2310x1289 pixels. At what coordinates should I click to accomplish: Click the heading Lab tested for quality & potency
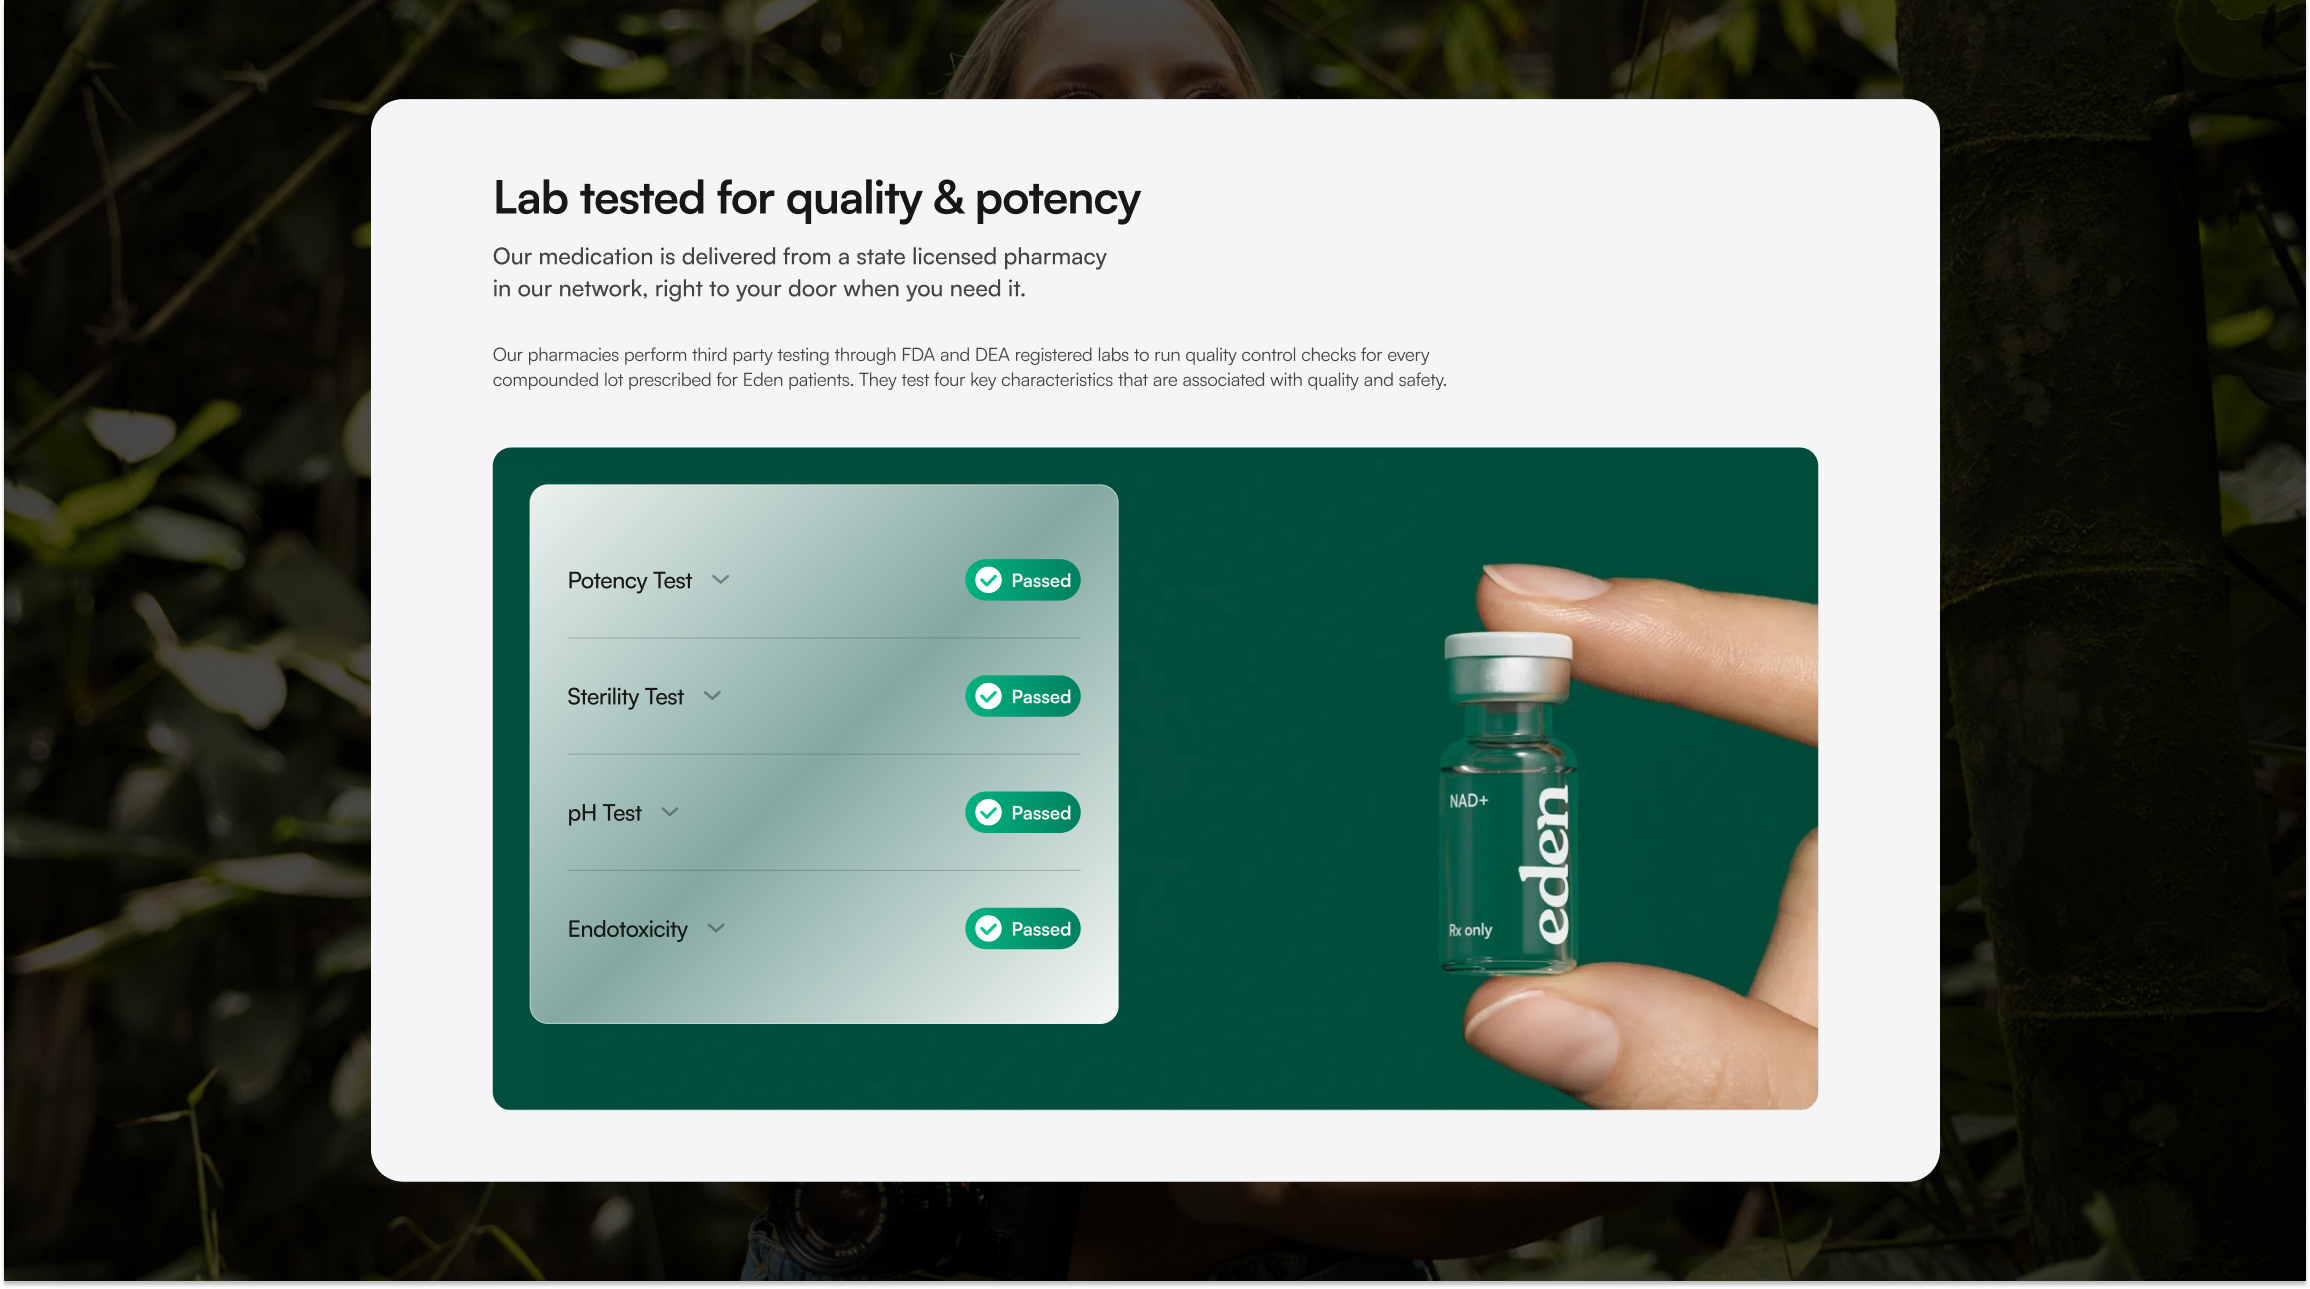coord(816,198)
